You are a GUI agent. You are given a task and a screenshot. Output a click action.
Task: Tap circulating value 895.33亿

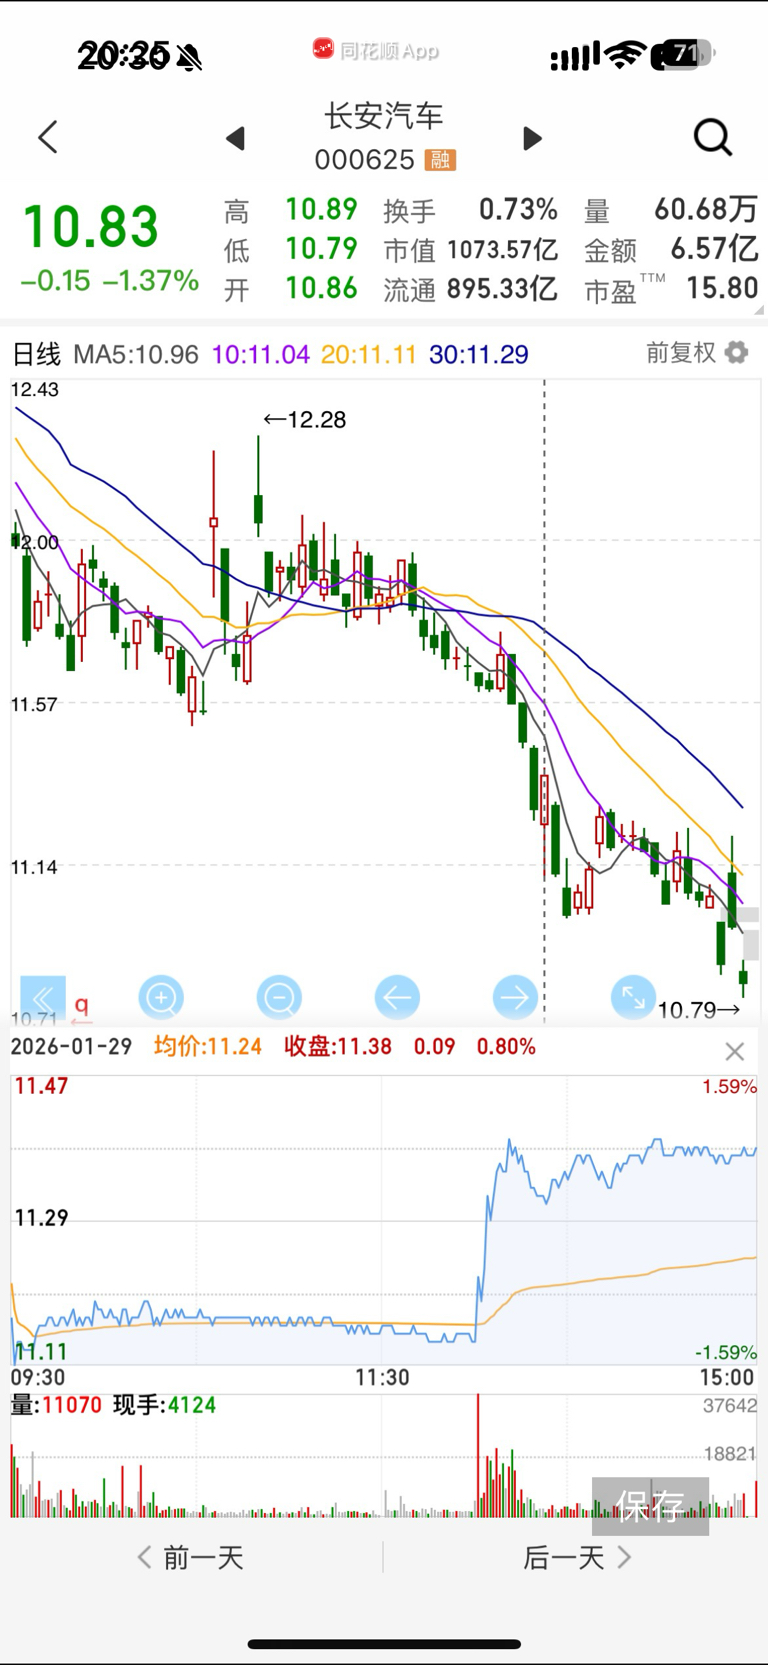[502, 289]
